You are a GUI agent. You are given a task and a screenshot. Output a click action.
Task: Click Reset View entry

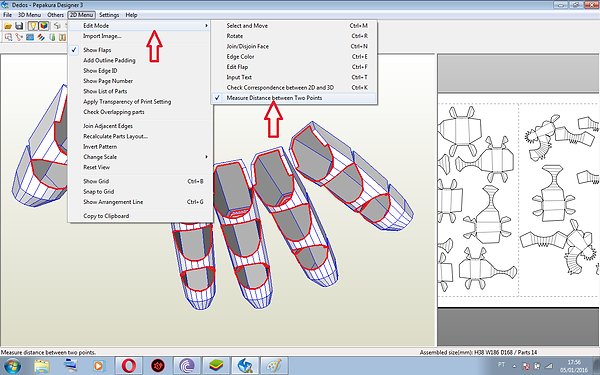140,167
